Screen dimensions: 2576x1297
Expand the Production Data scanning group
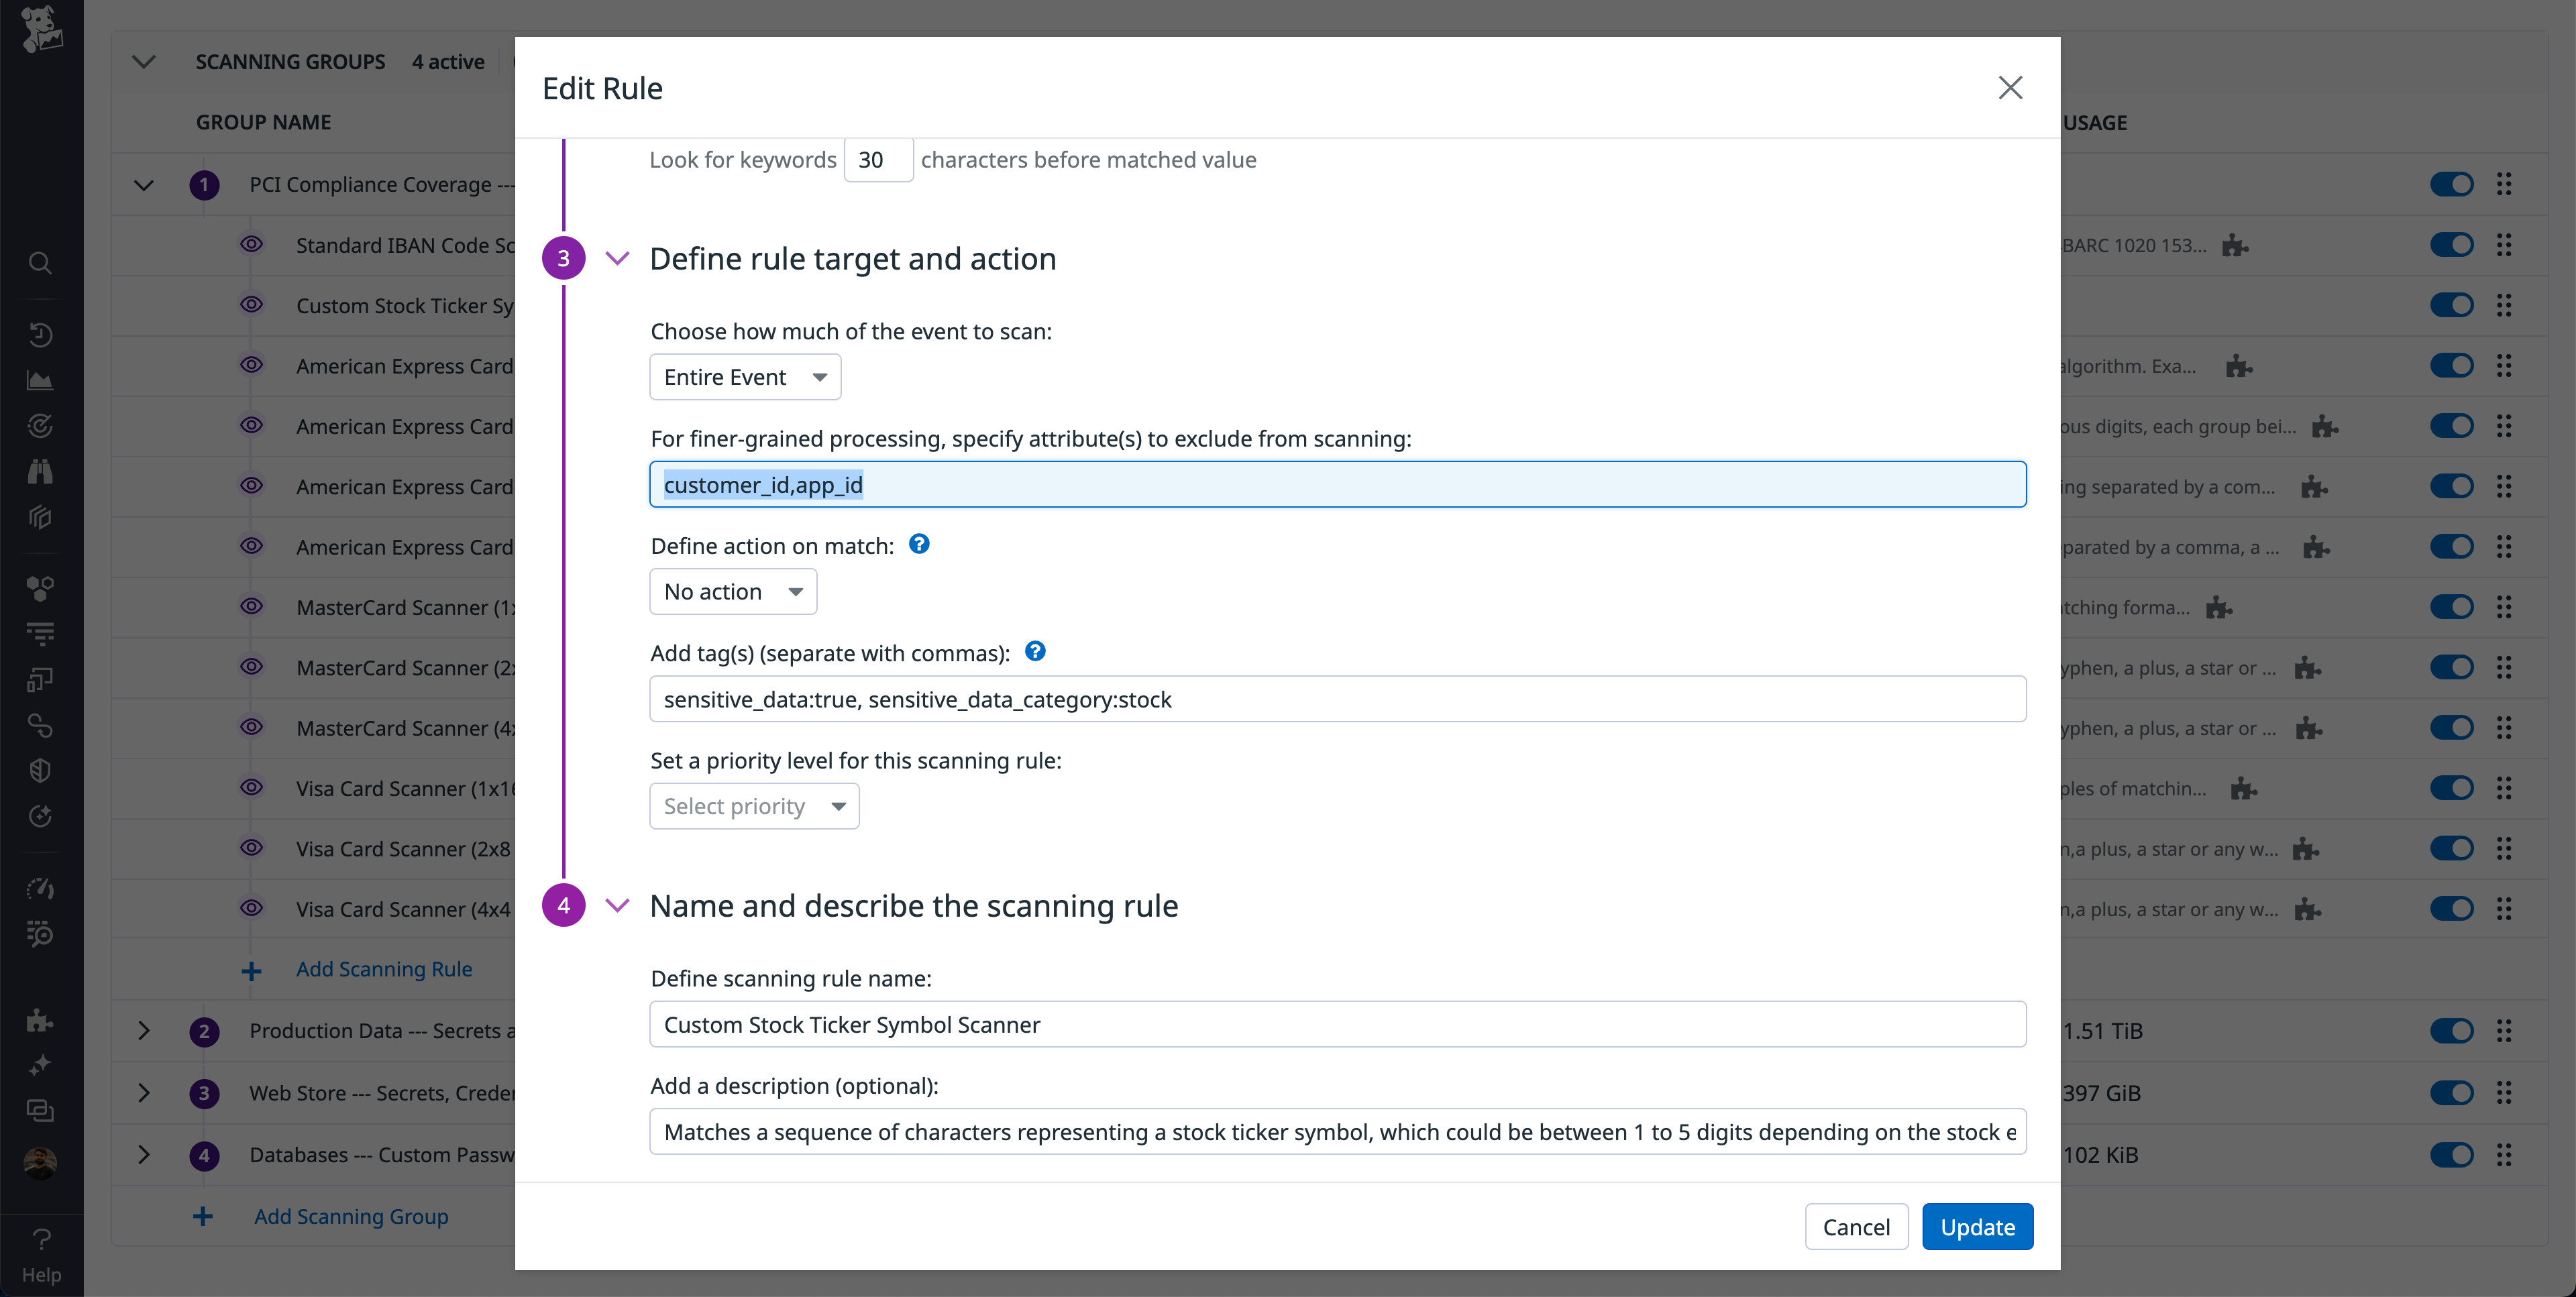(x=143, y=1031)
